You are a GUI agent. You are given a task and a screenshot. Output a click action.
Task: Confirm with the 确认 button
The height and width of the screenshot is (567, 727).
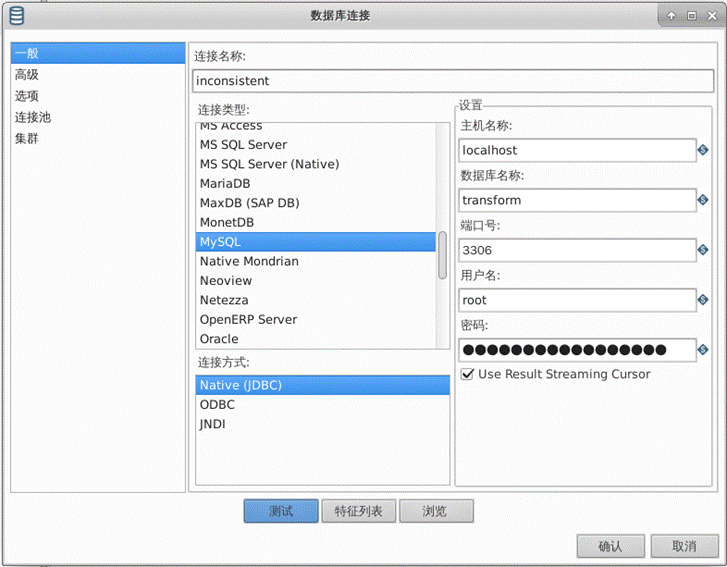pos(611,546)
